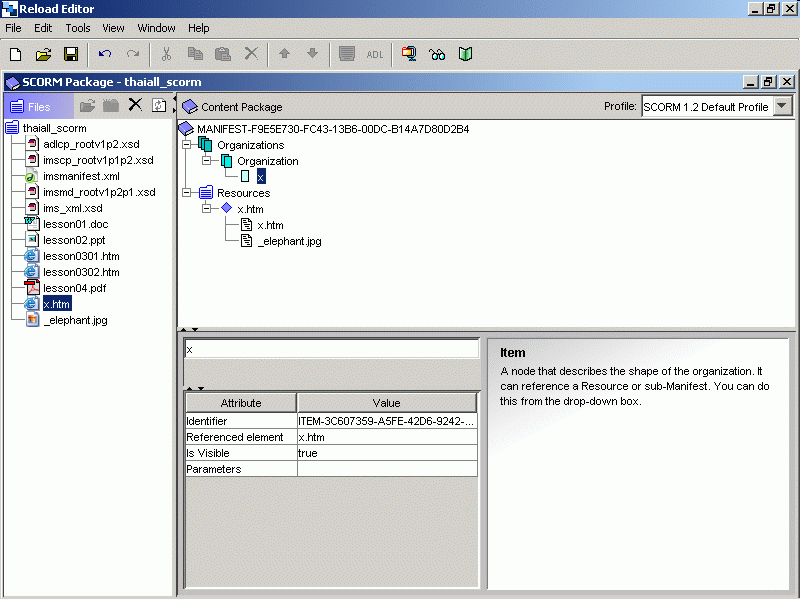This screenshot has width=800, height=600.
Task: Open the Tools menu
Action: click(77, 28)
